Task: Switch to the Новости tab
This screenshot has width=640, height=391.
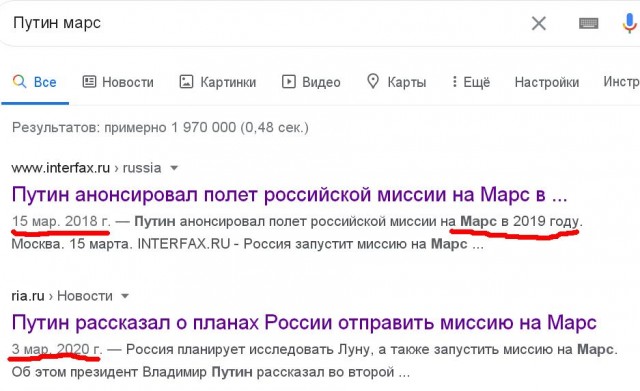Action: [x=118, y=82]
